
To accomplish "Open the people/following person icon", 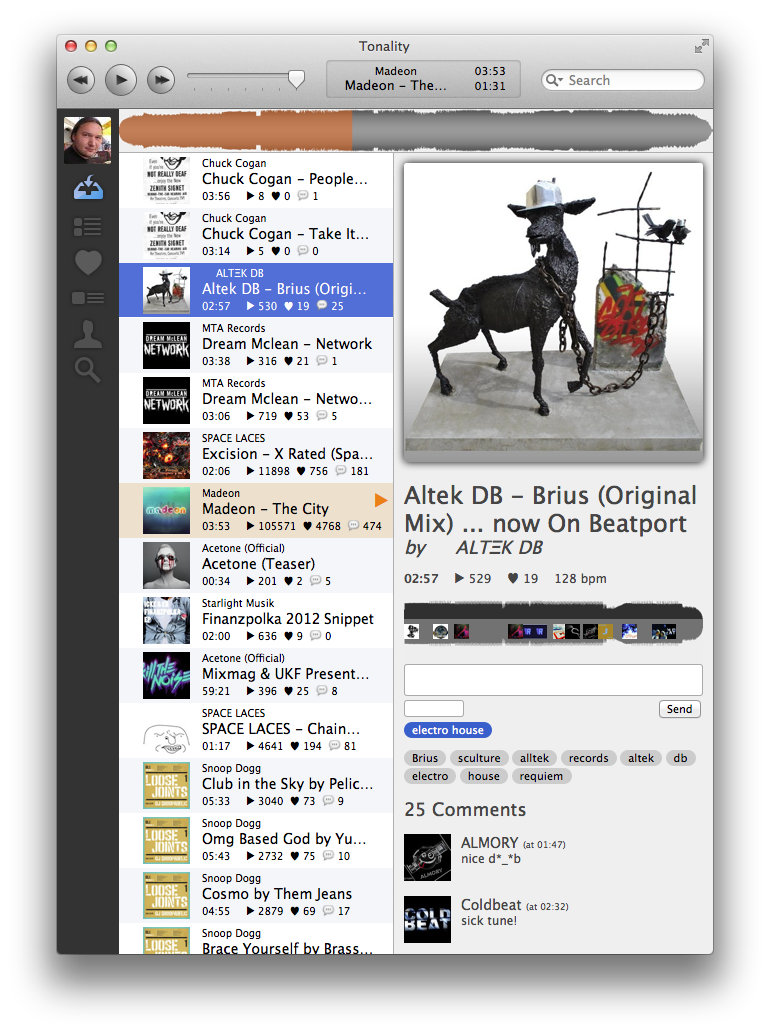I will pyautogui.click(x=88, y=334).
